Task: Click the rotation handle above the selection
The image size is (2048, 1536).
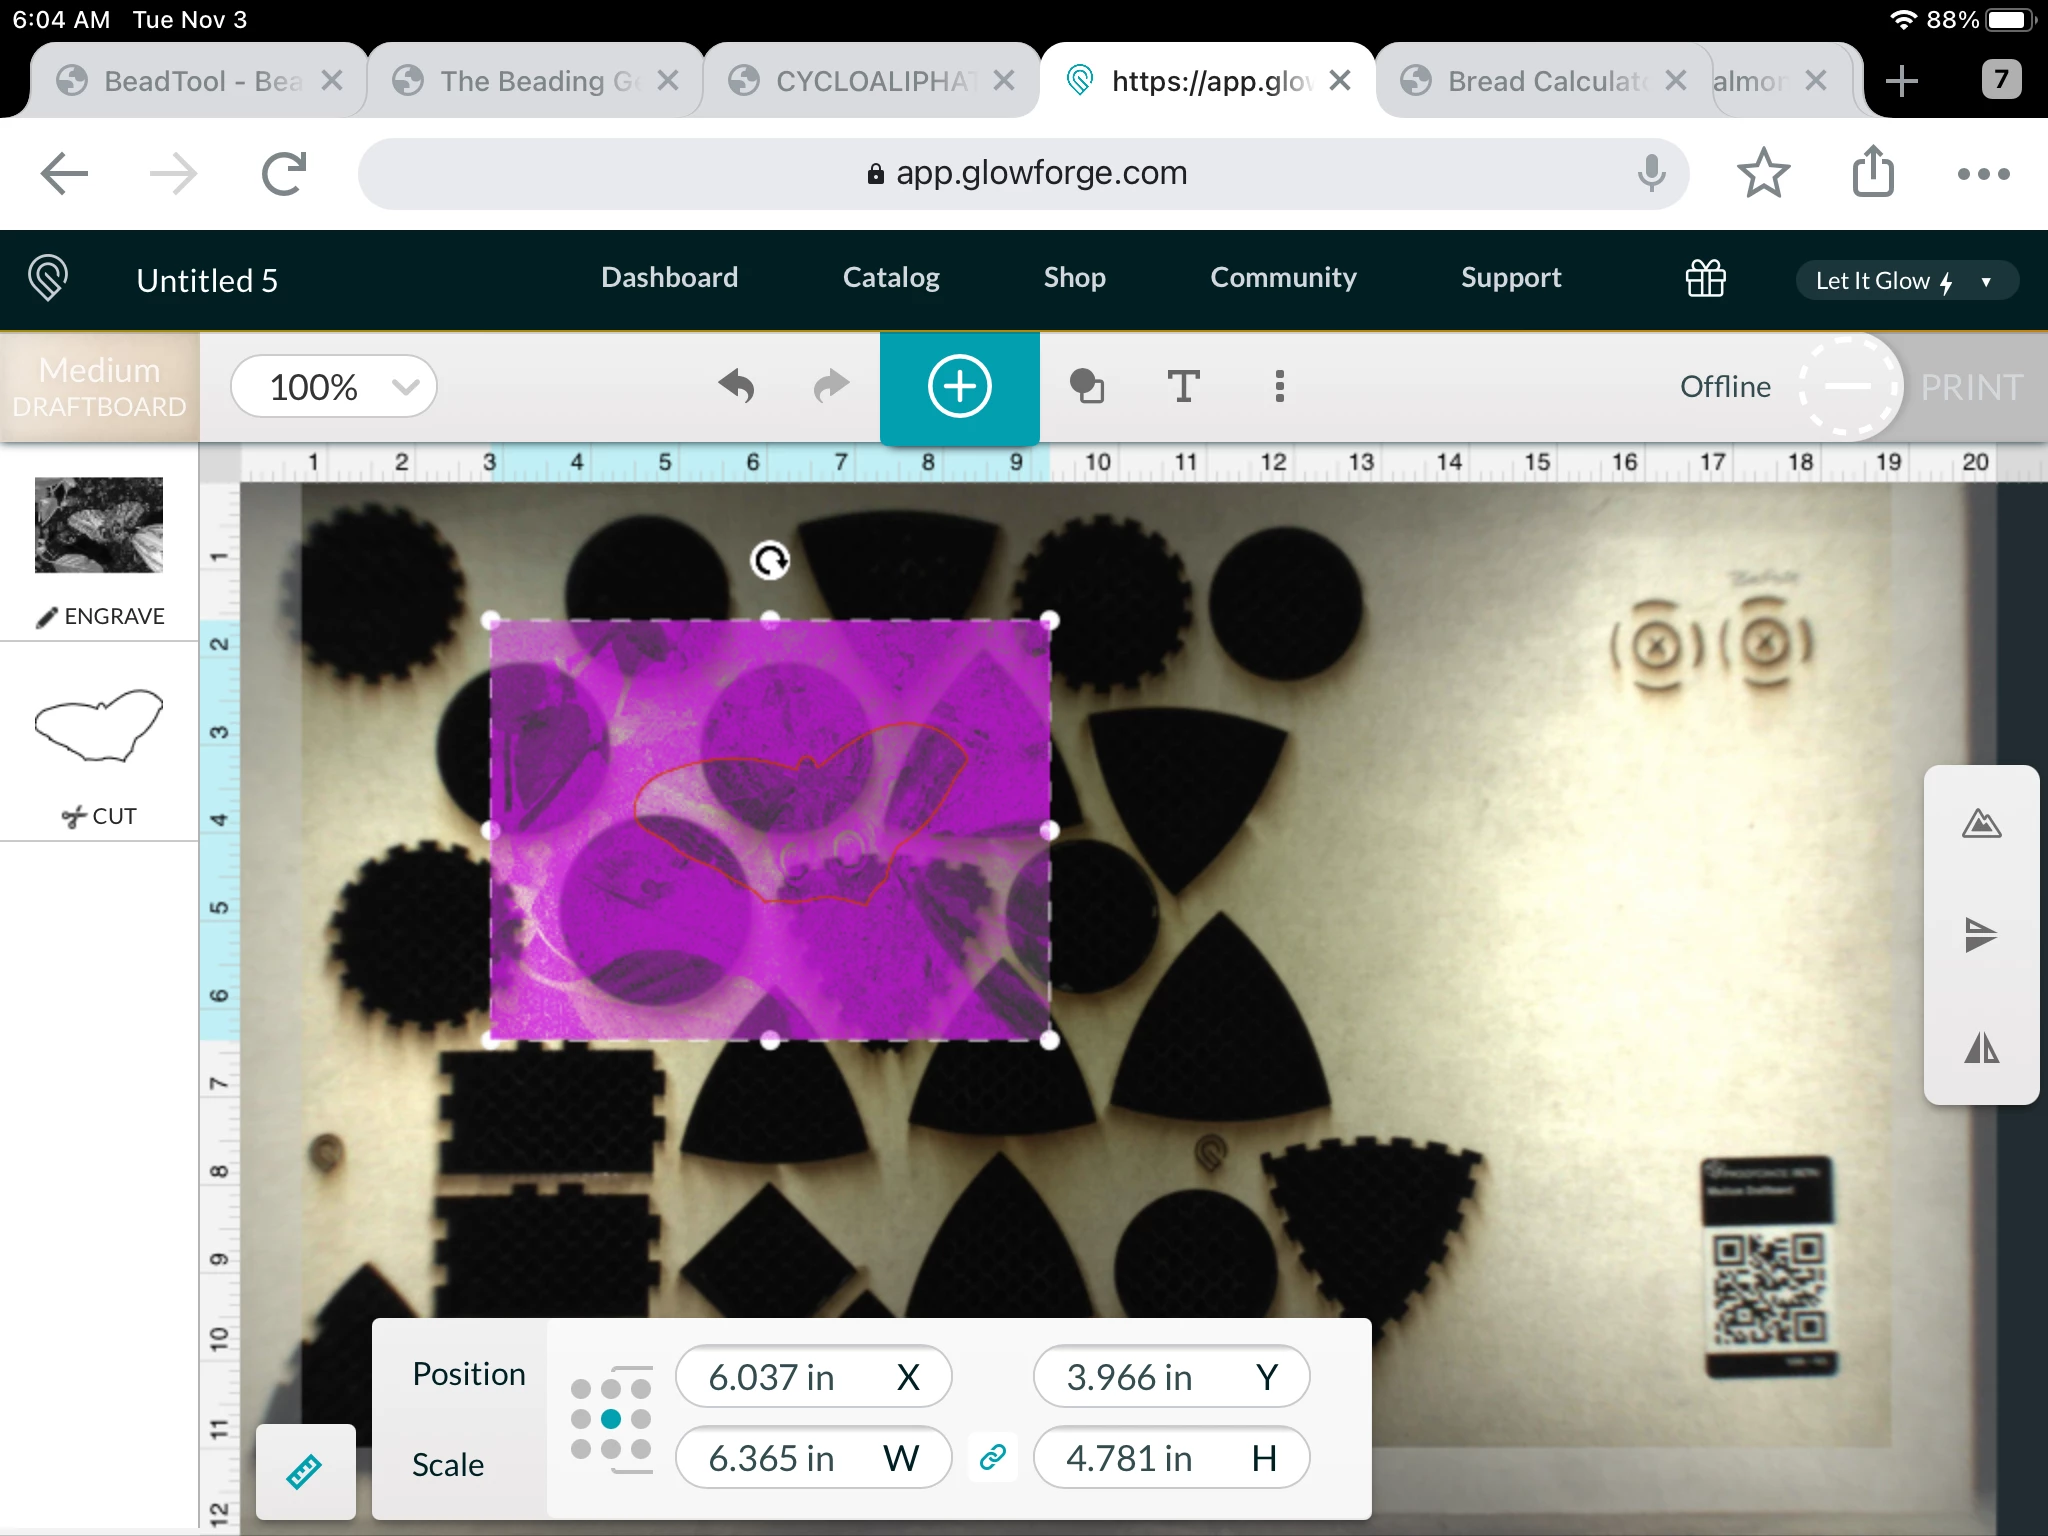Action: pos(770,561)
